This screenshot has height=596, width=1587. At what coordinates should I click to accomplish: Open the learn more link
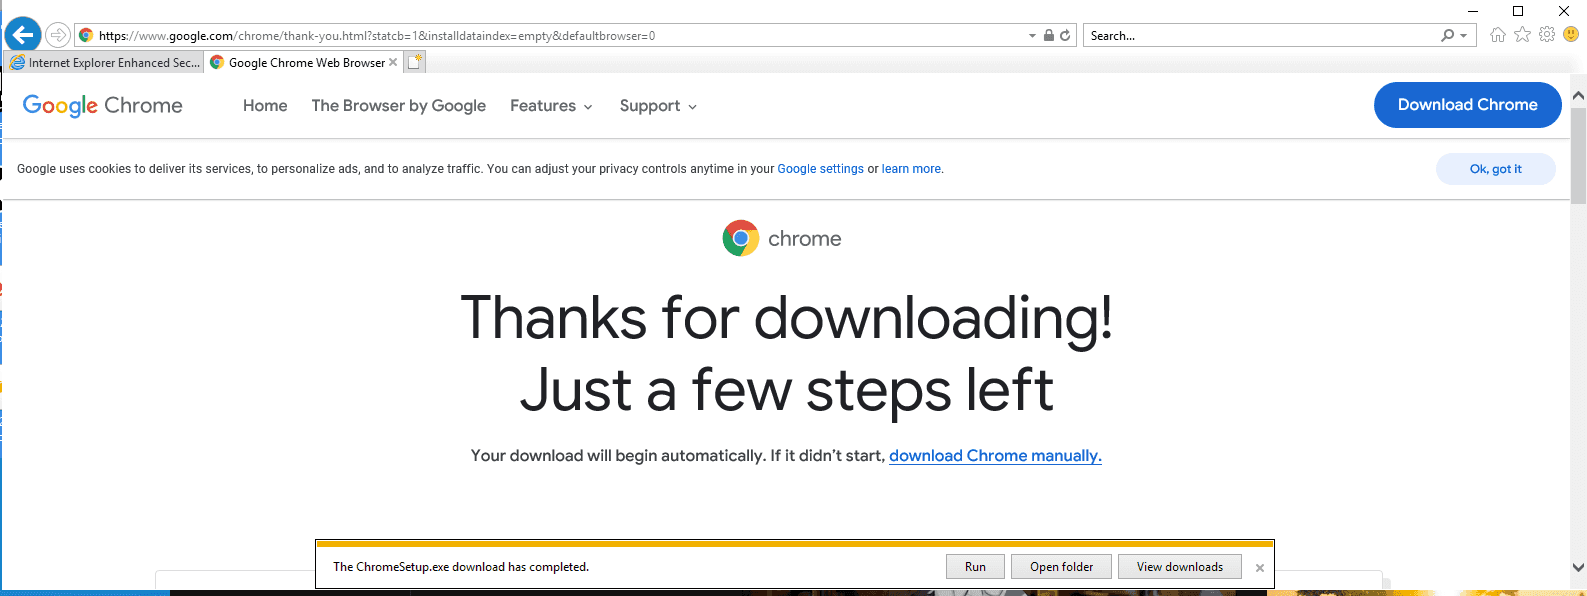click(911, 169)
